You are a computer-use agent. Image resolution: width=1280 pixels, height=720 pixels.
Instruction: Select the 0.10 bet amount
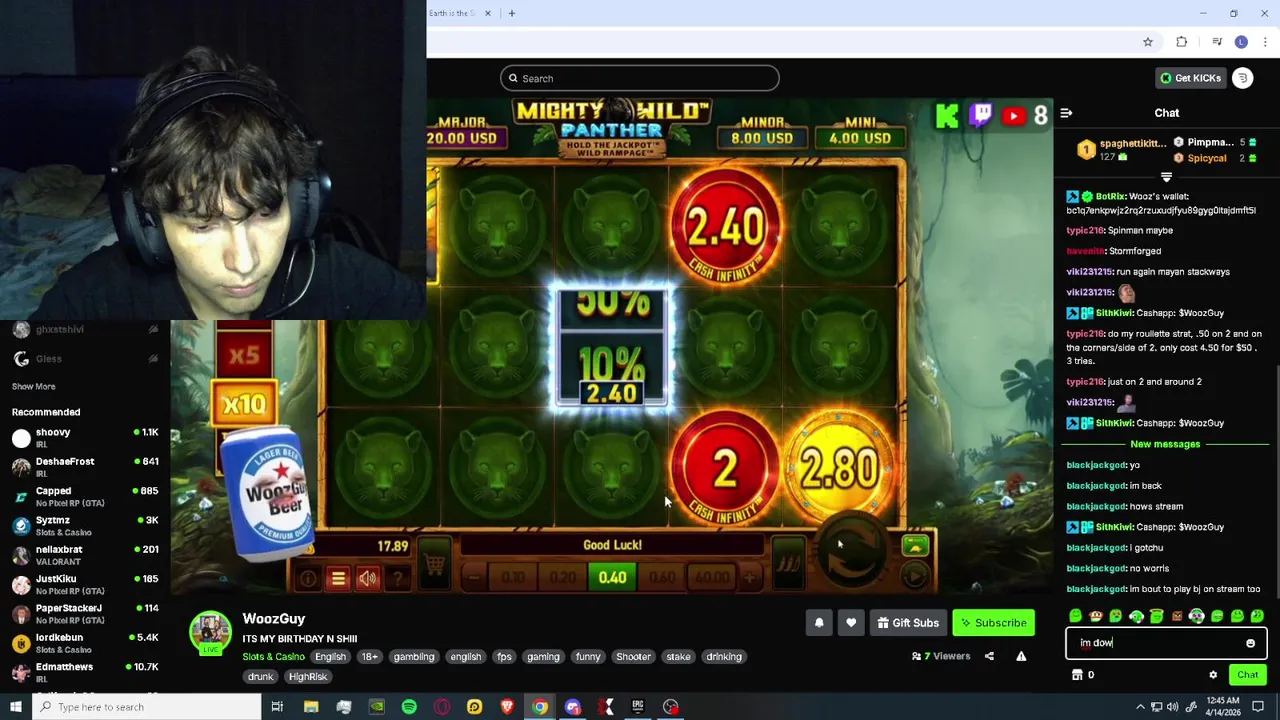click(x=513, y=578)
